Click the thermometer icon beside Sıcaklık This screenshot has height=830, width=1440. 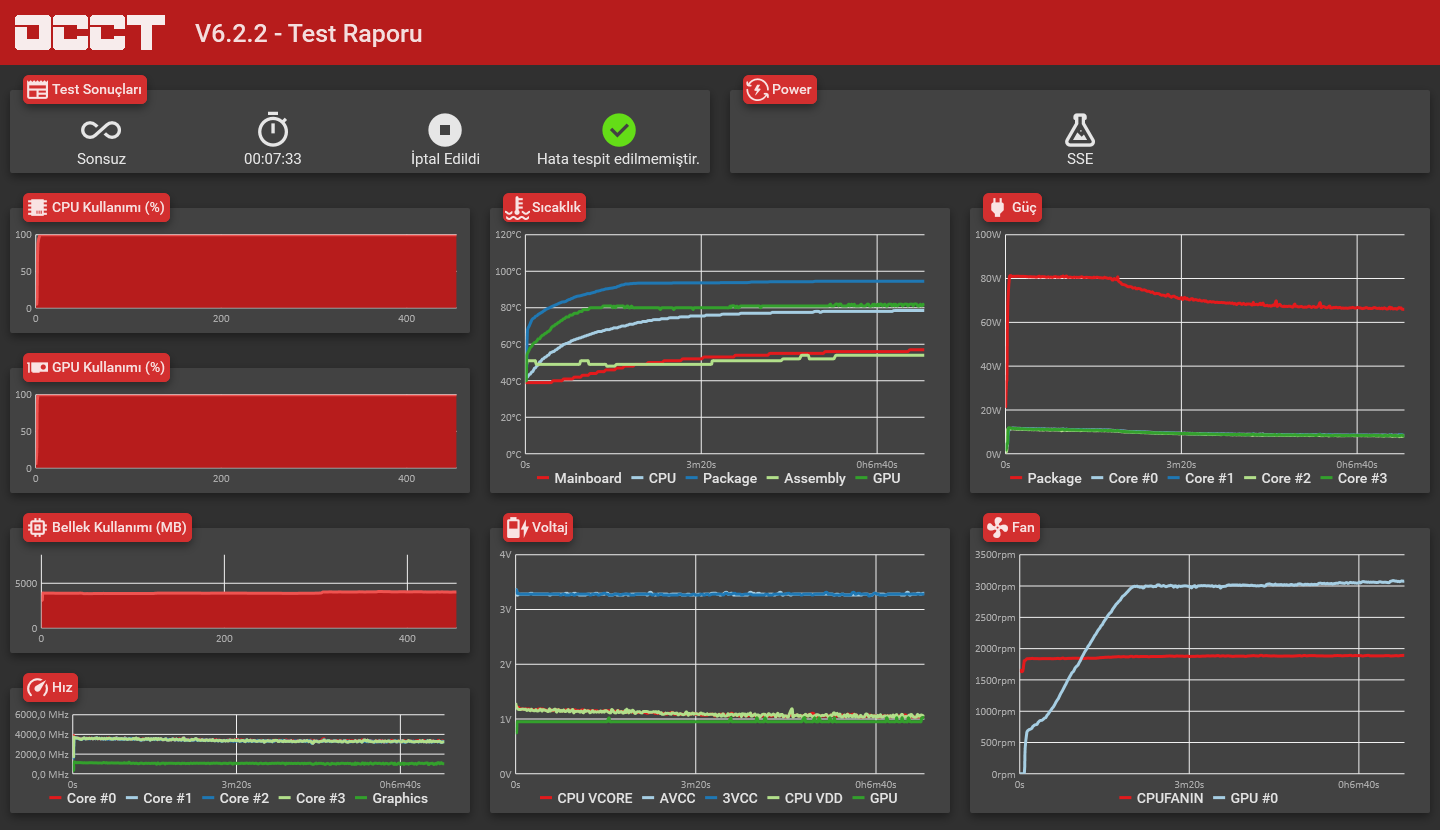tap(517, 207)
